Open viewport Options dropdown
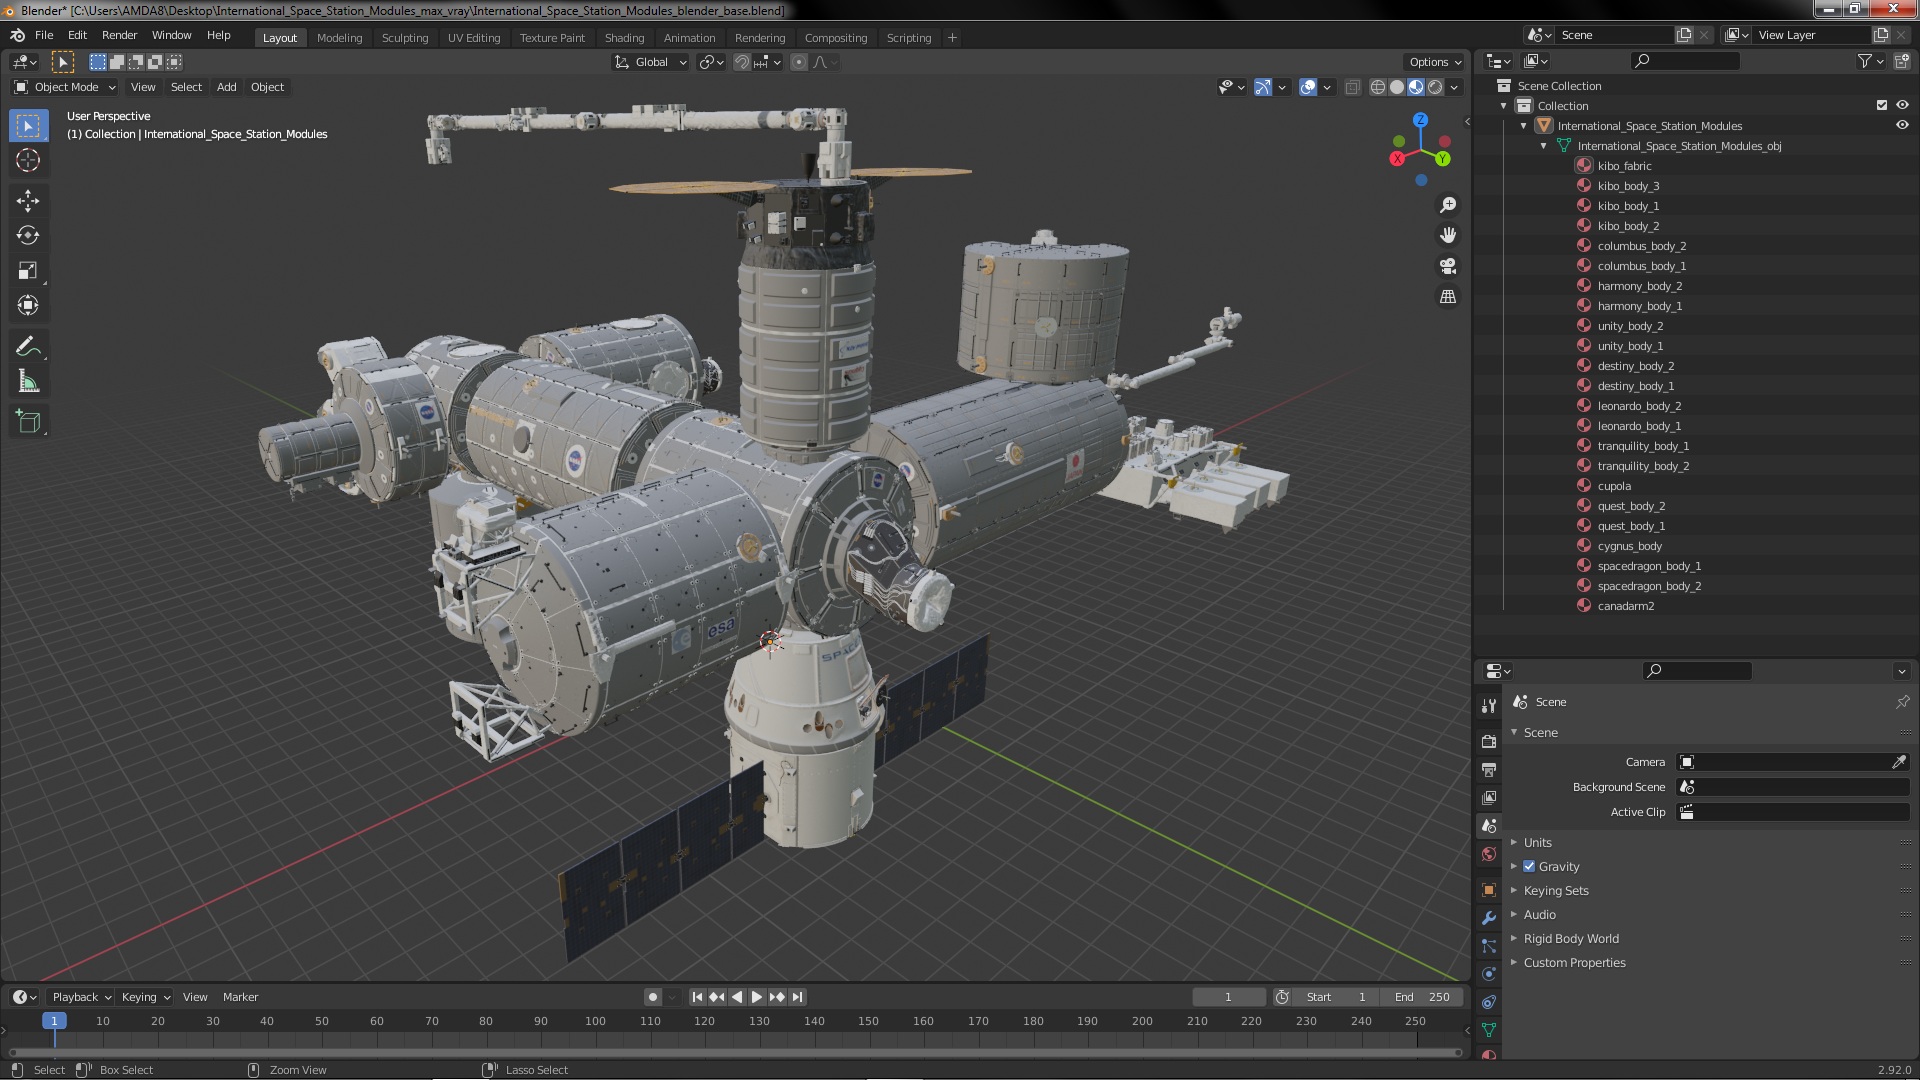The height and width of the screenshot is (1080, 1920). tap(1435, 62)
